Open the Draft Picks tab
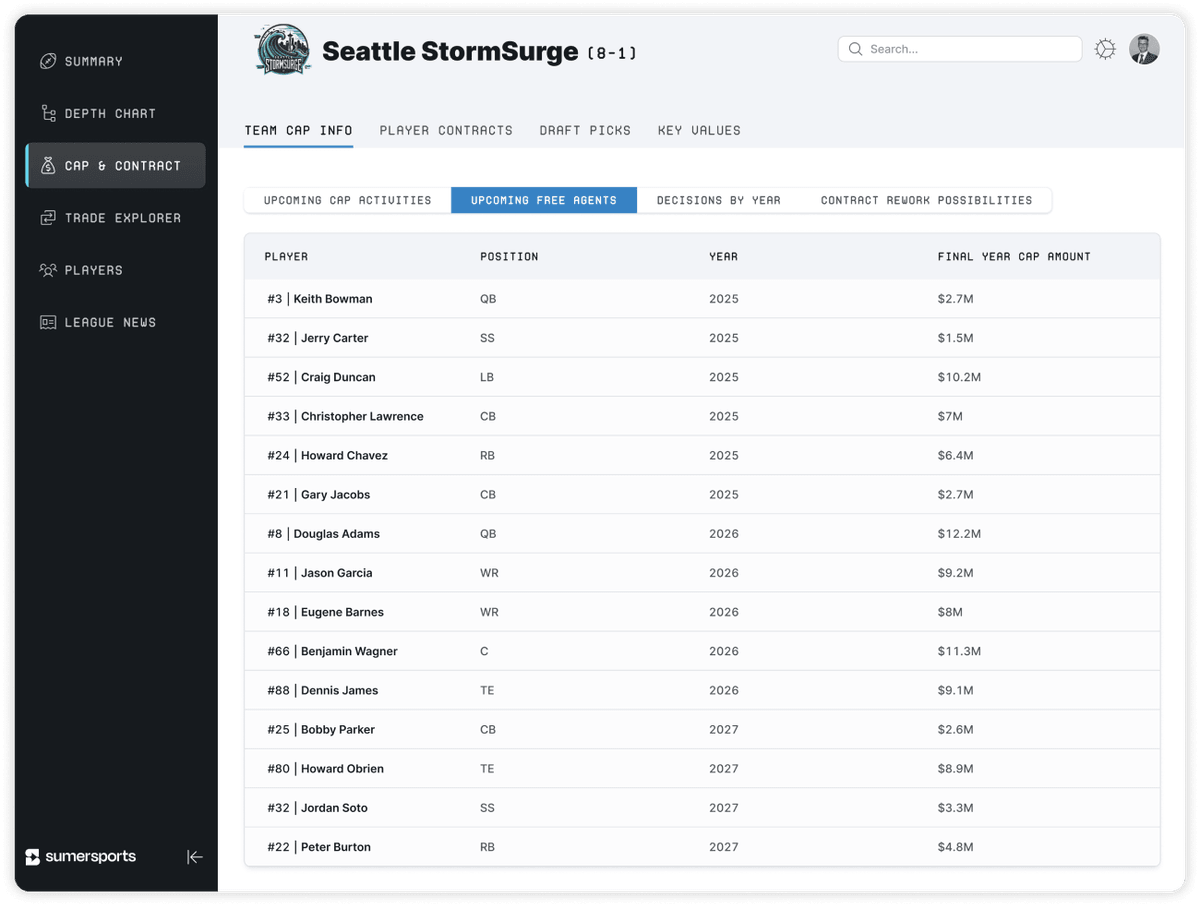The image size is (1200, 906). coord(585,130)
